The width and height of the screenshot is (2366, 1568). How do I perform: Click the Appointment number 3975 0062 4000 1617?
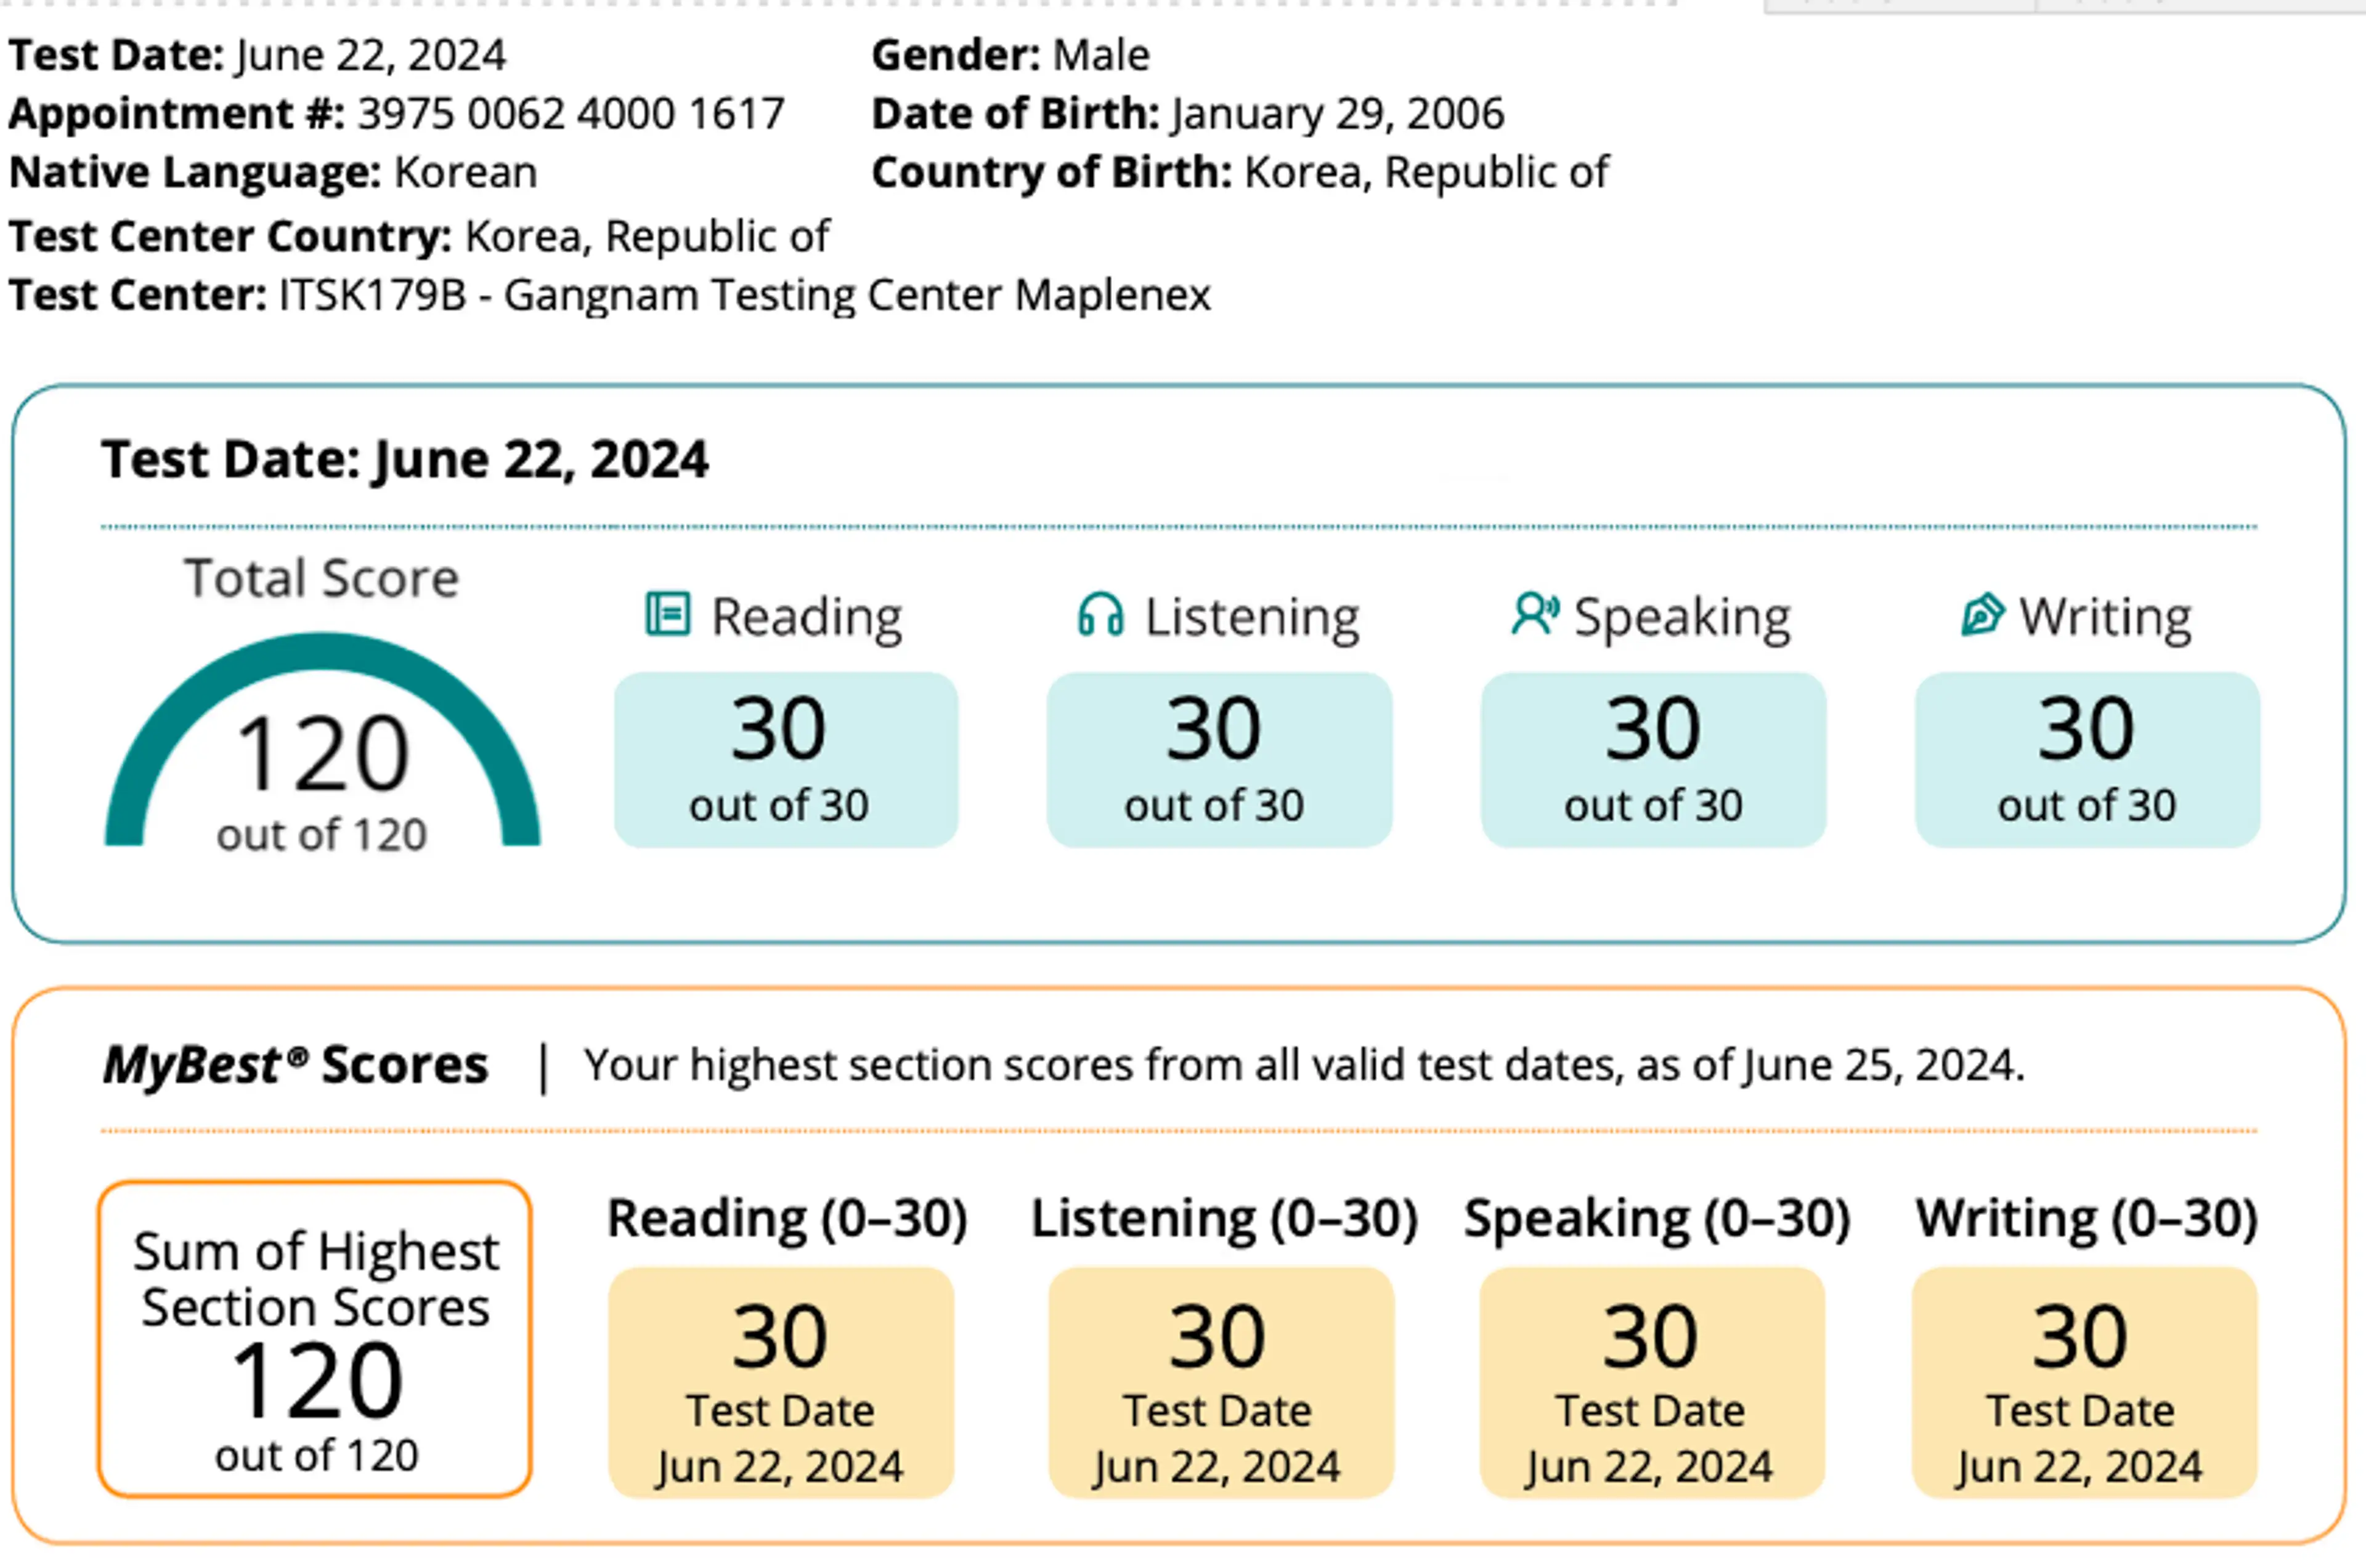click(571, 114)
